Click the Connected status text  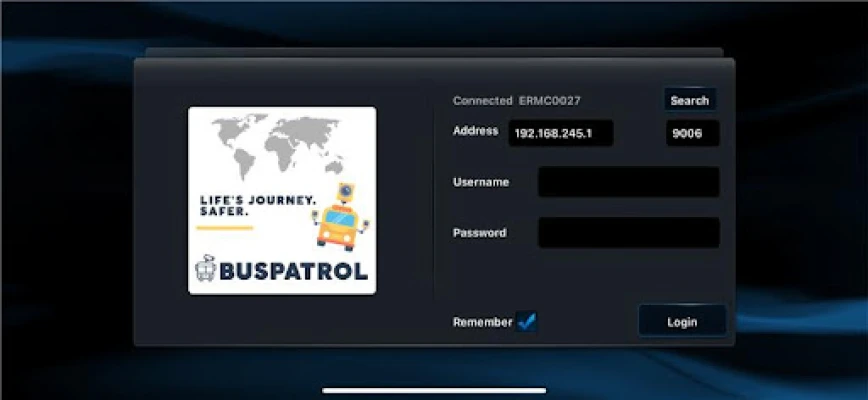(483, 101)
